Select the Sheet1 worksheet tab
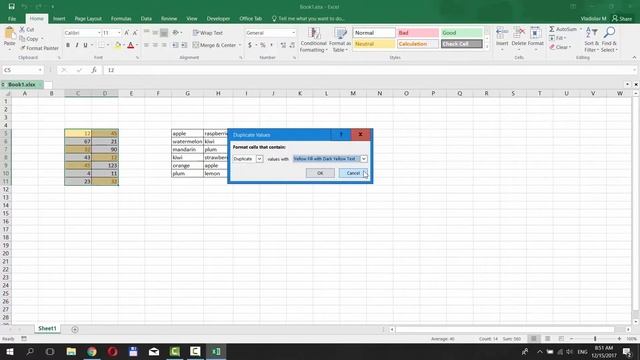Image resolution: width=640 pixels, height=360 pixels. (x=47, y=328)
